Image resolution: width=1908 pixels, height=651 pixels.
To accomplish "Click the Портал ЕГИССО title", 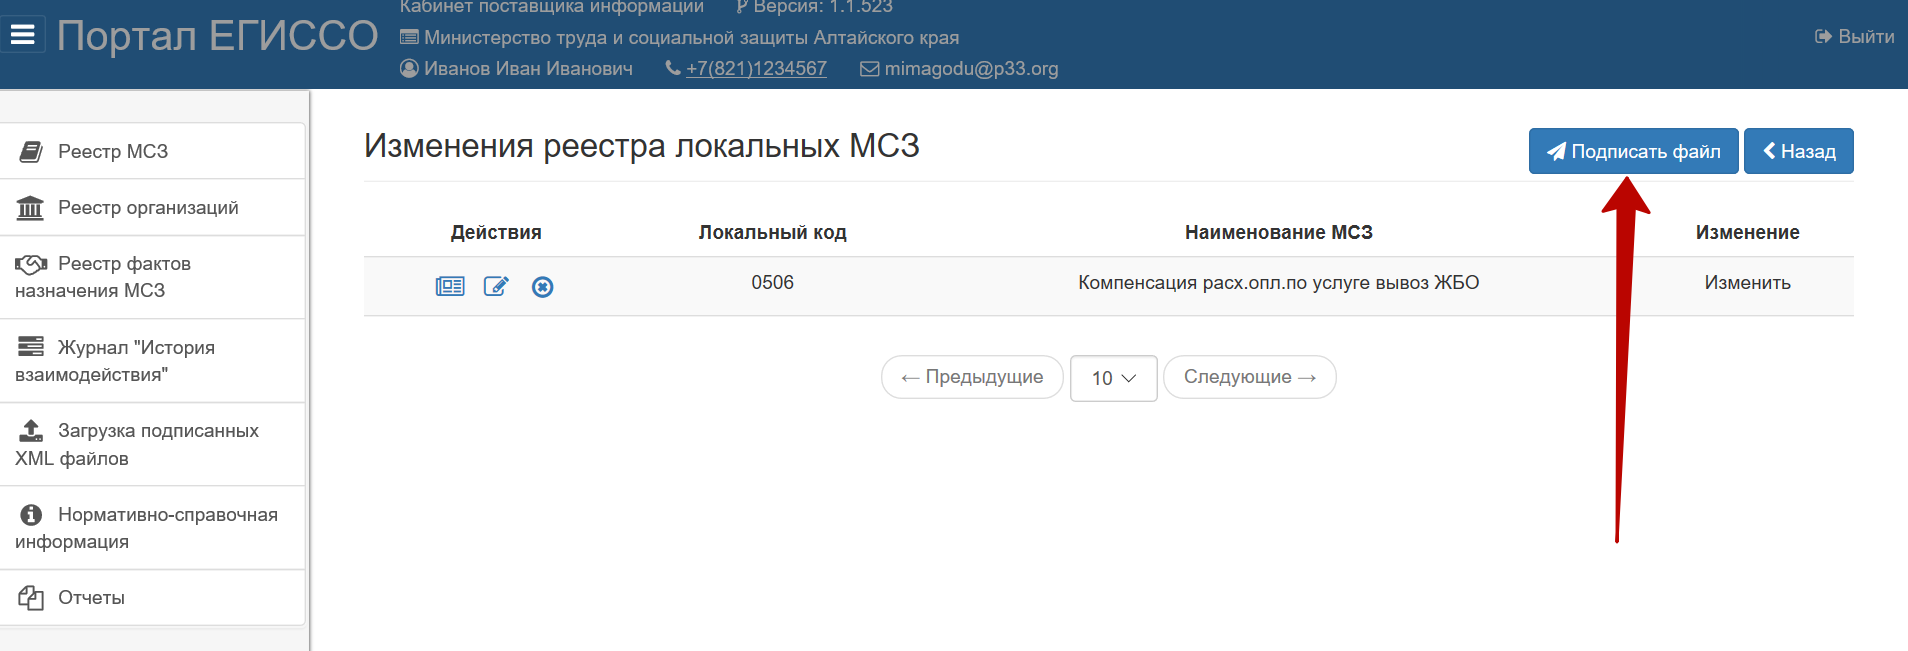I will tap(217, 36).
